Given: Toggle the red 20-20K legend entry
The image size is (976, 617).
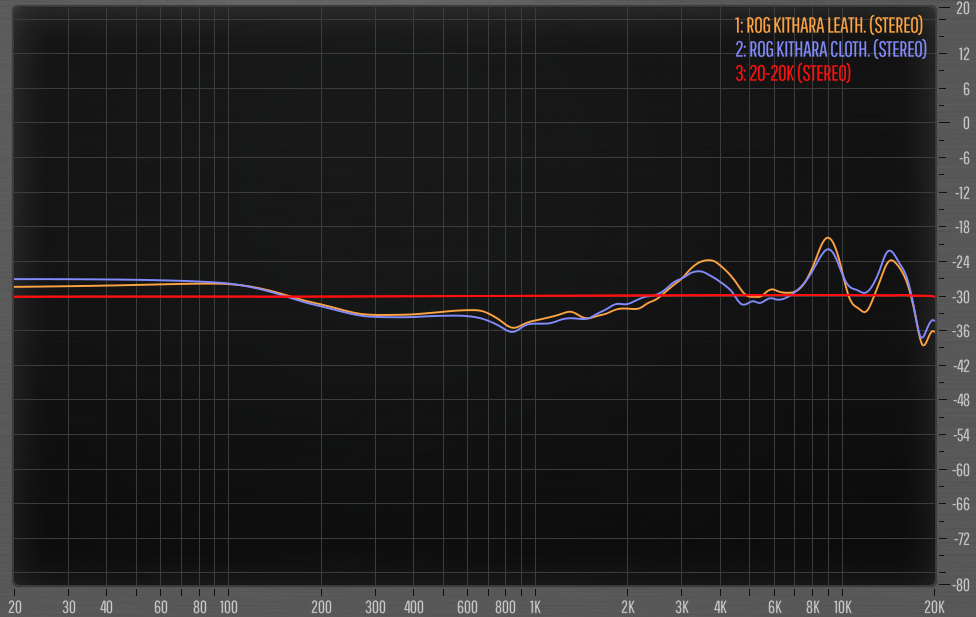Looking at the screenshot, I should pos(792,73).
